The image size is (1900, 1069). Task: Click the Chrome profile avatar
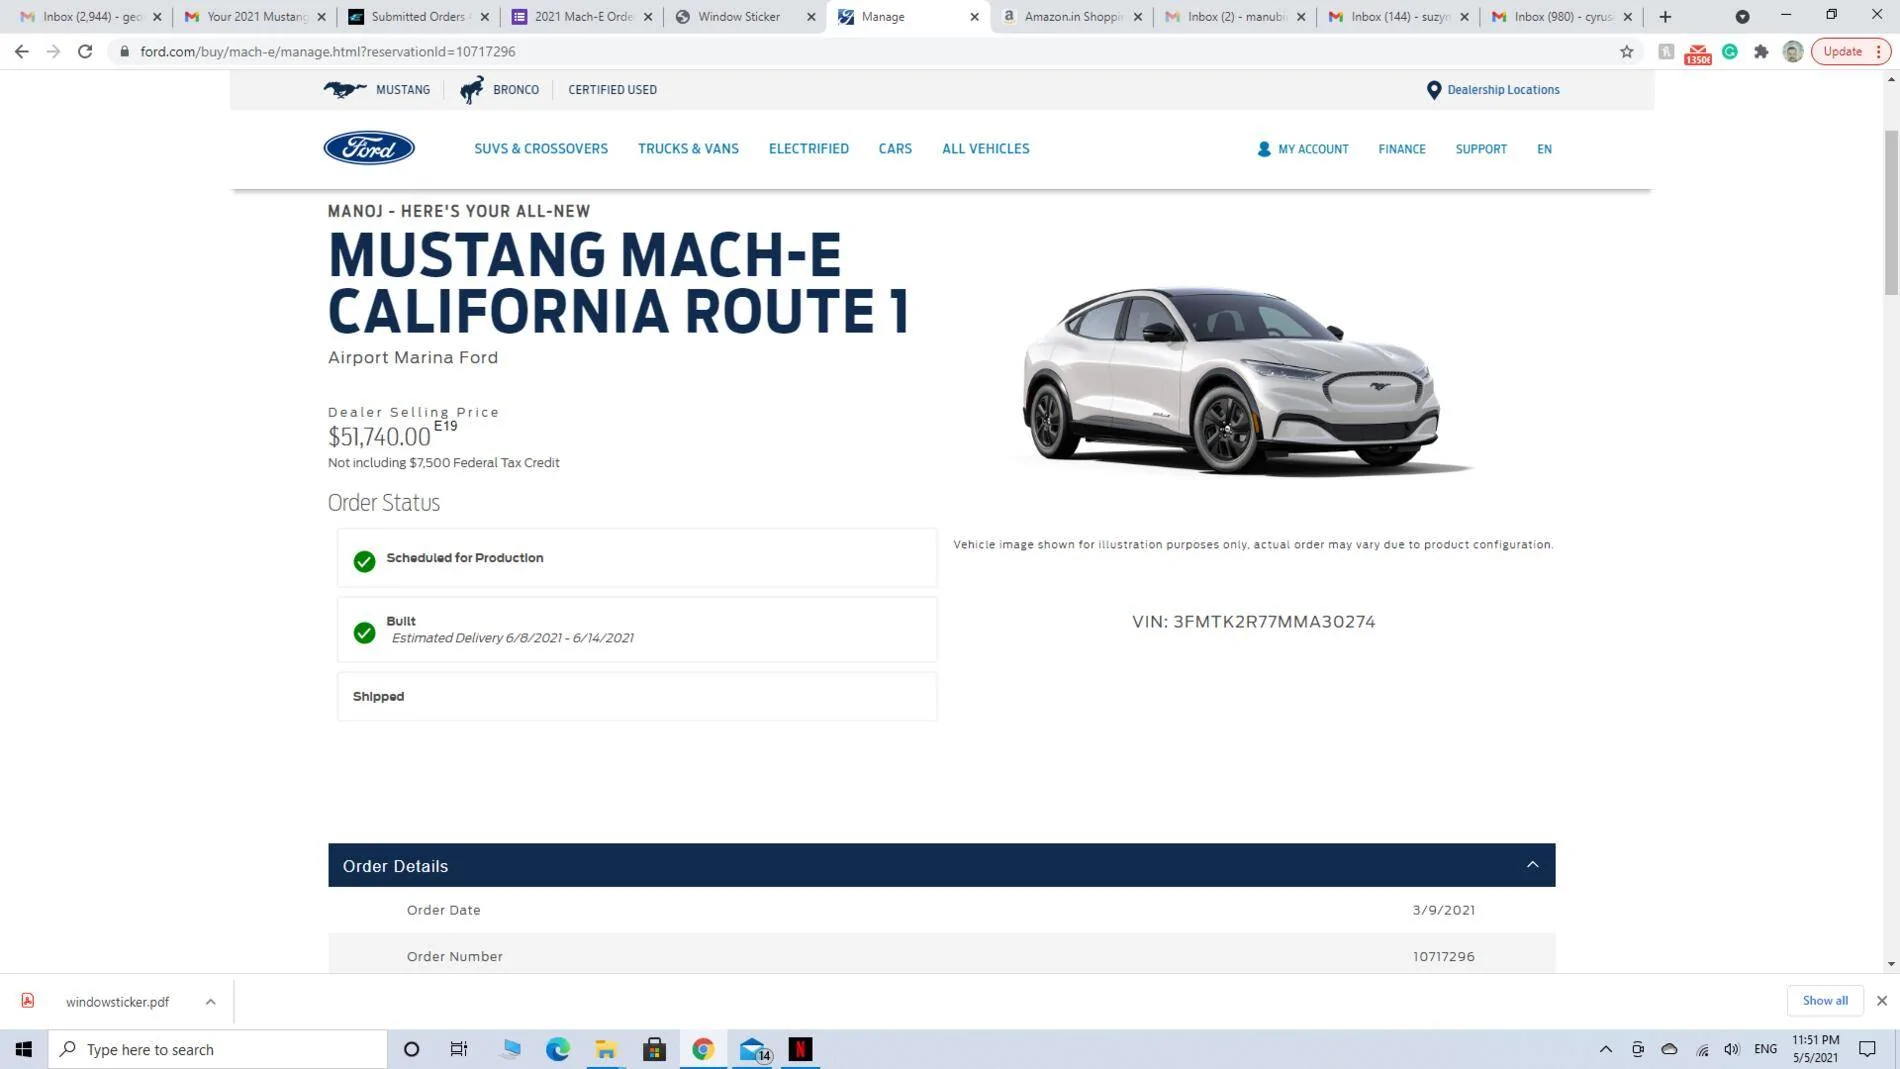(1792, 51)
